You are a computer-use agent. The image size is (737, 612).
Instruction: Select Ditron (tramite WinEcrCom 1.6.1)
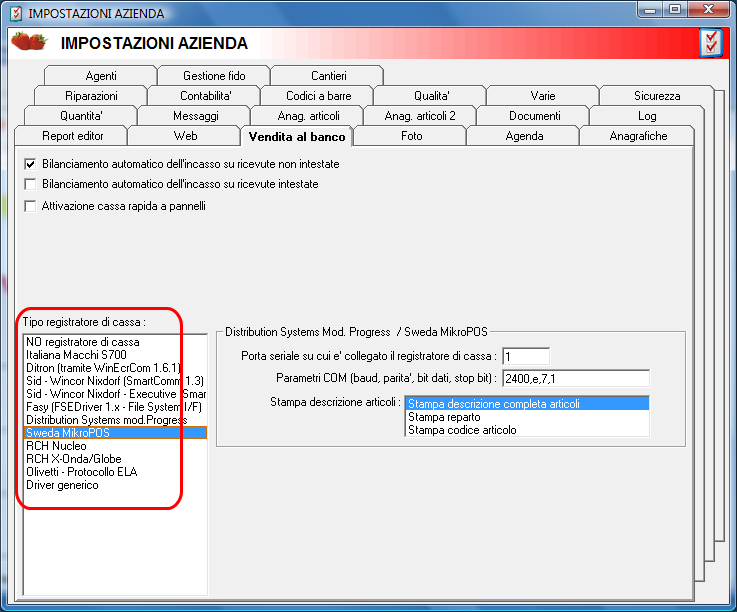(115, 368)
